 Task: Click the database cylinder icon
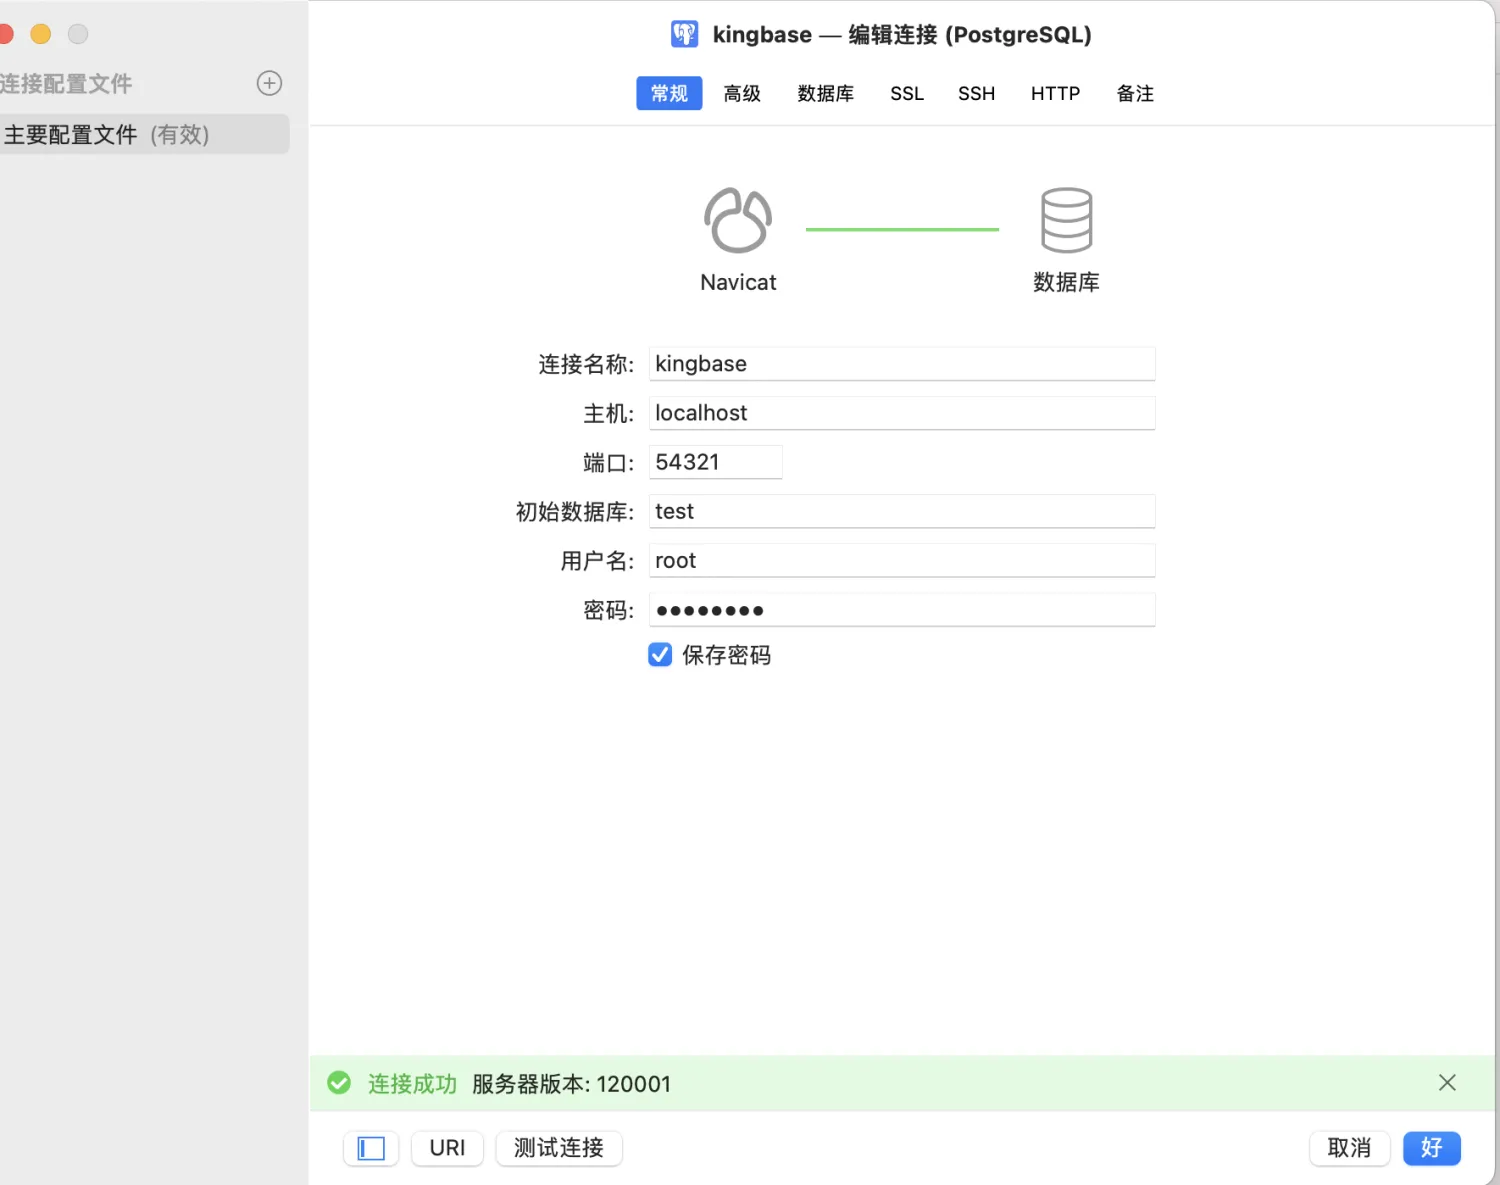(1066, 219)
